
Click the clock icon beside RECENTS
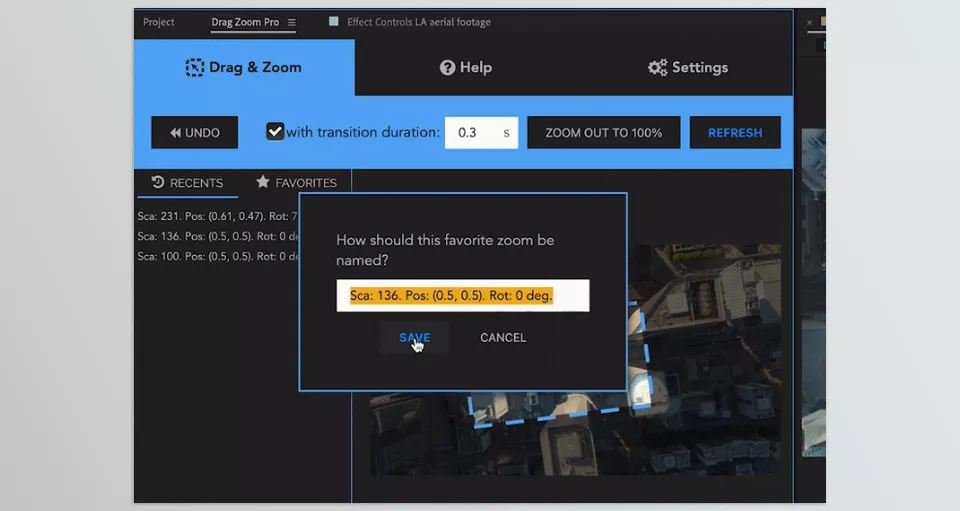coord(158,182)
